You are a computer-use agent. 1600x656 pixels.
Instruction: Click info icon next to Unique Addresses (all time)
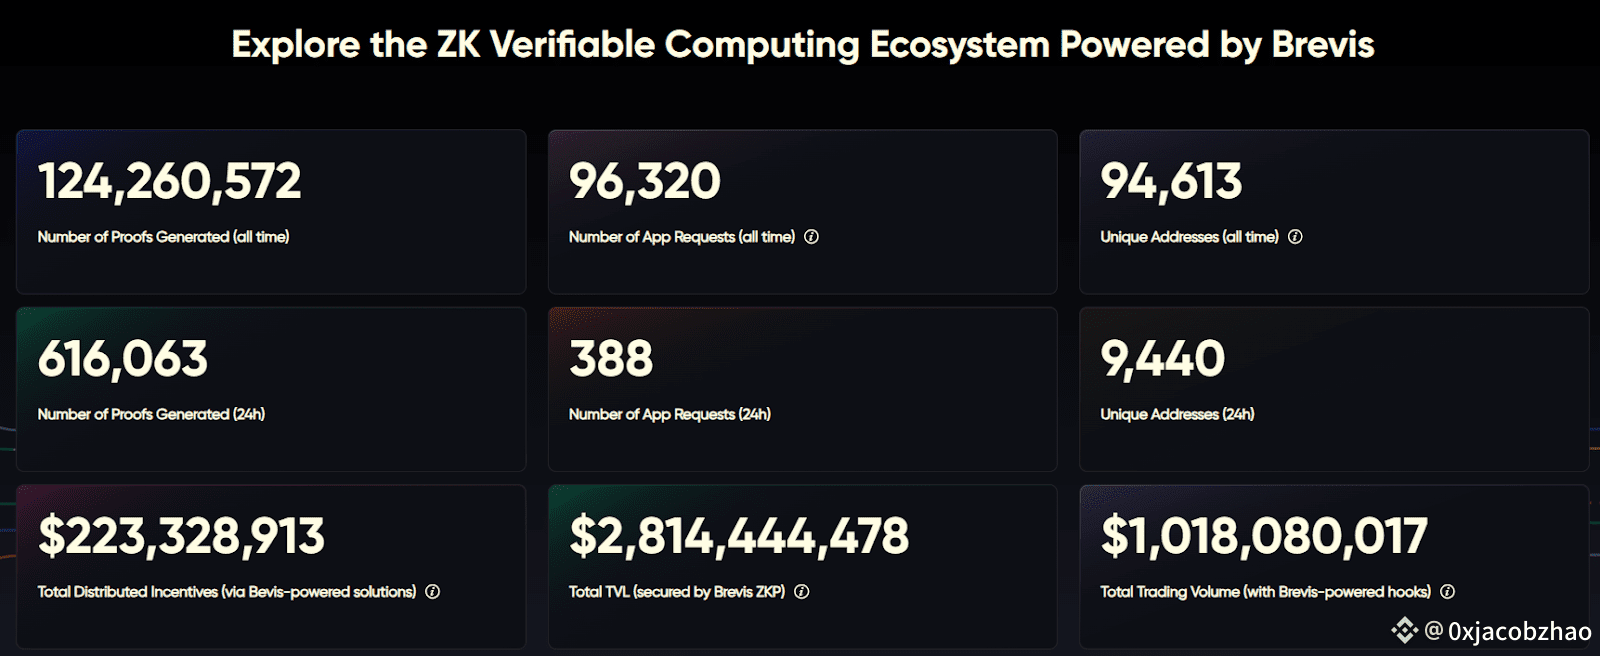coord(1295,237)
